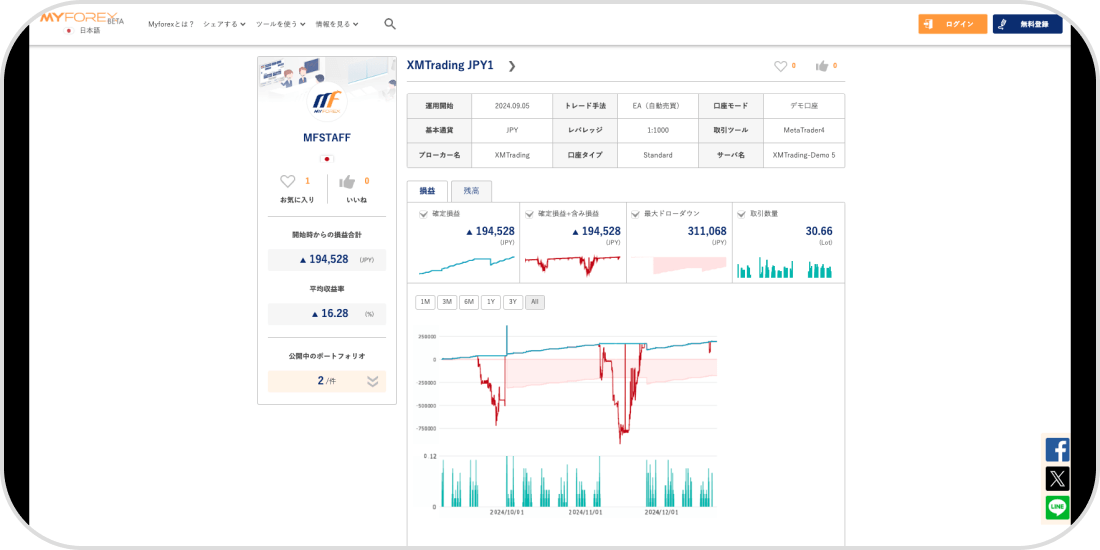Click the 30.66 Lot value
The width and height of the screenshot is (1100, 550).
point(819,231)
